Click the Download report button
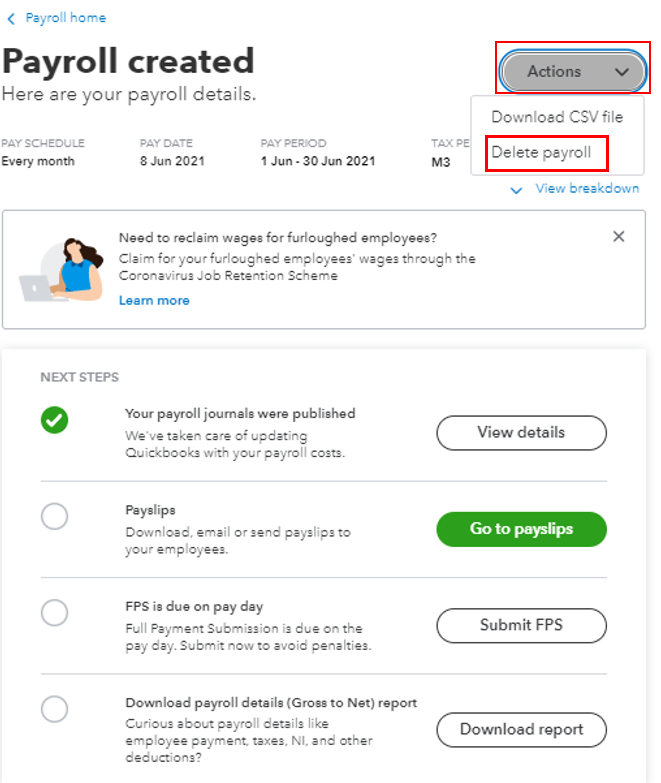The image size is (661, 783). (521, 729)
